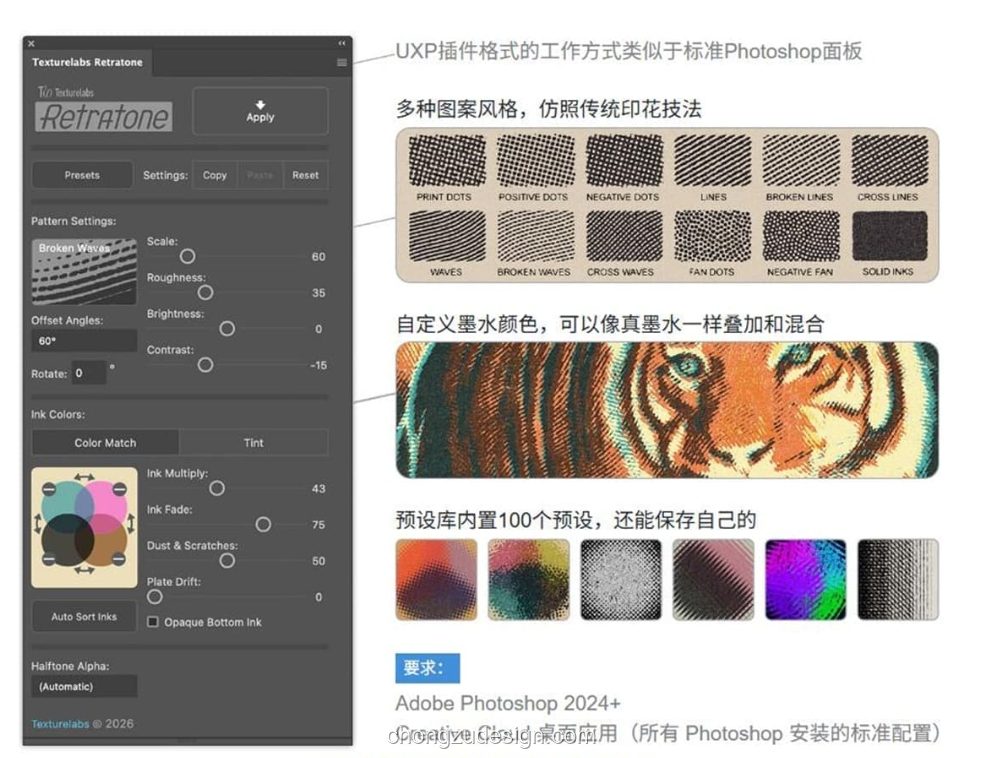Click the Rotate input field
This screenshot has height=758, width=983.
pos(88,372)
